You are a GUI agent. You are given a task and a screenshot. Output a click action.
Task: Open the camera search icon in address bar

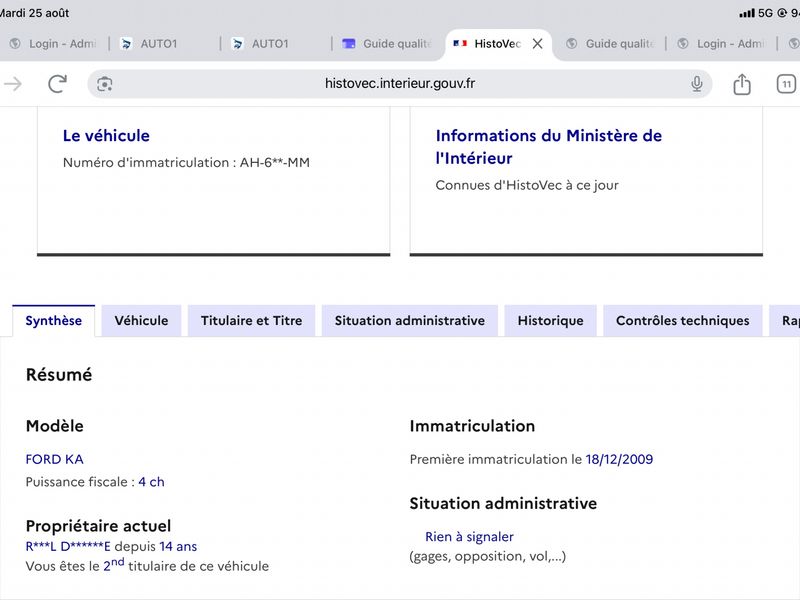pos(105,84)
